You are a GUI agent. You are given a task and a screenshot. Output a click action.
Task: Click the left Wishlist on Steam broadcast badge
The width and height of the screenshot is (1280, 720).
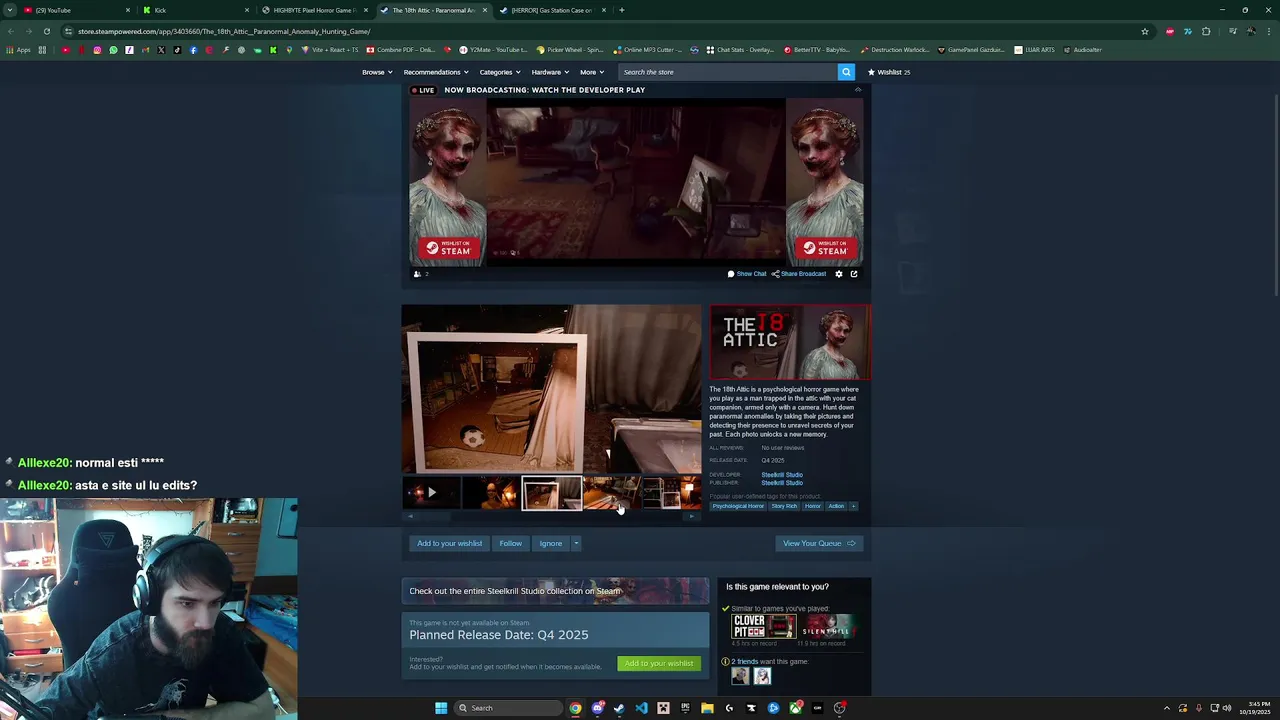click(448, 248)
